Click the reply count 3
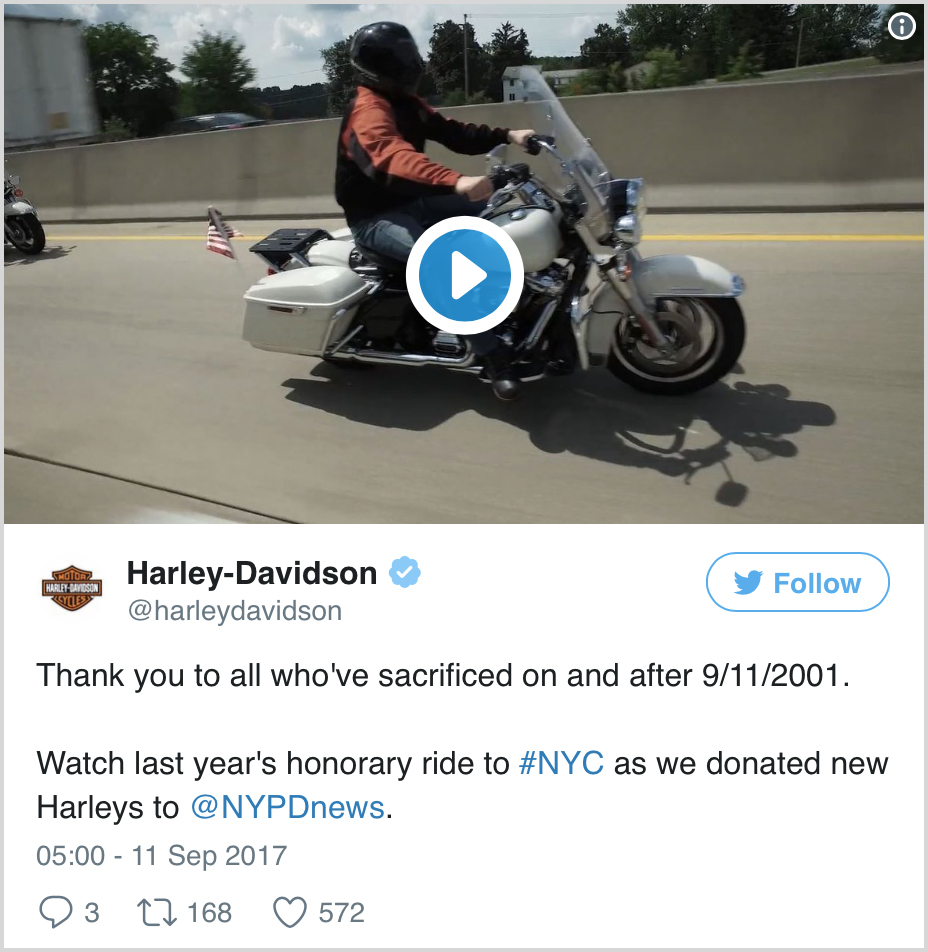Screen dimensions: 928x952 pyautogui.click(x=92, y=913)
